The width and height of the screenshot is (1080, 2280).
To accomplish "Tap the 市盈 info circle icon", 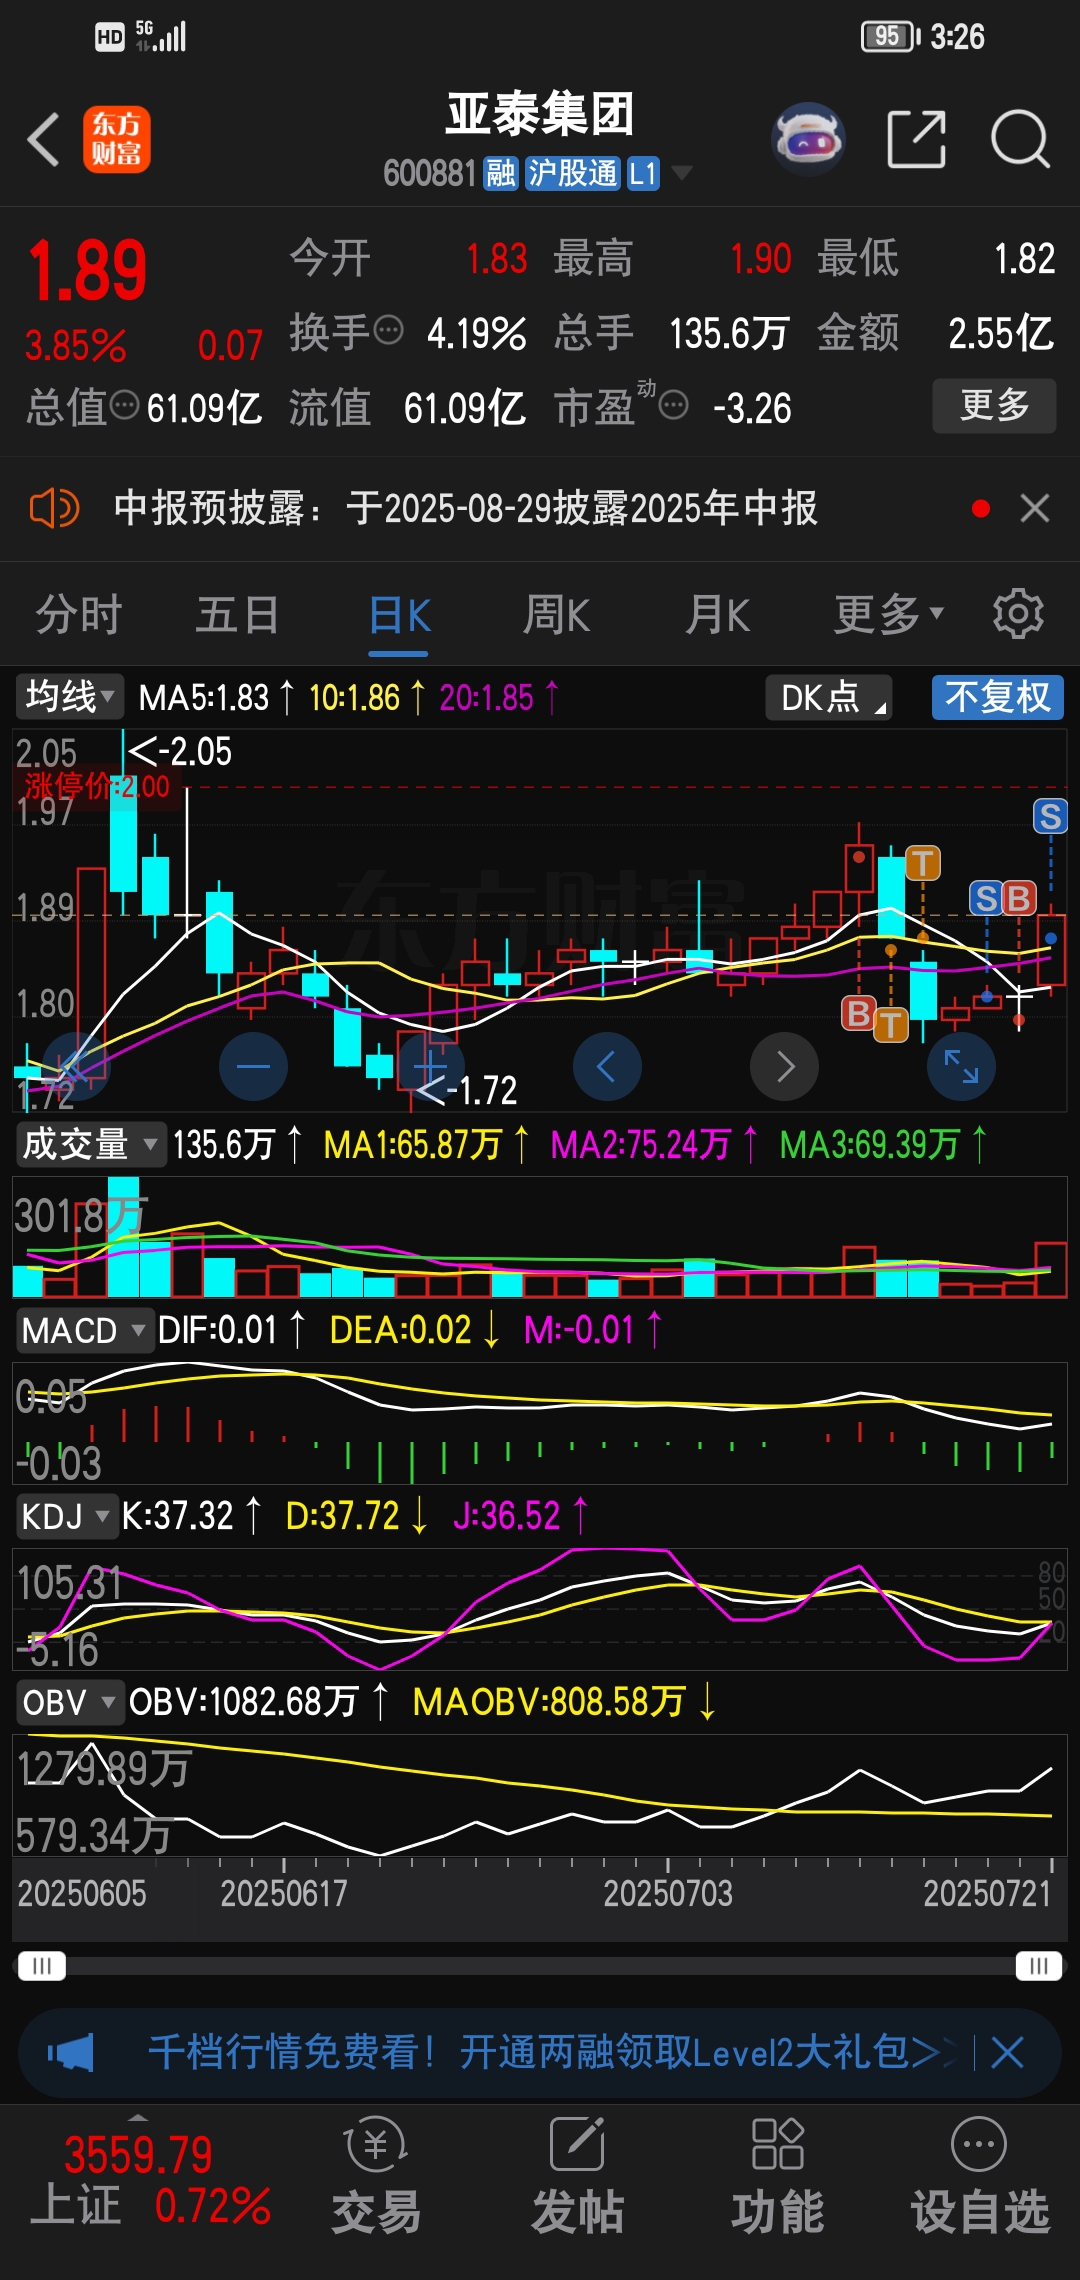I will (674, 405).
